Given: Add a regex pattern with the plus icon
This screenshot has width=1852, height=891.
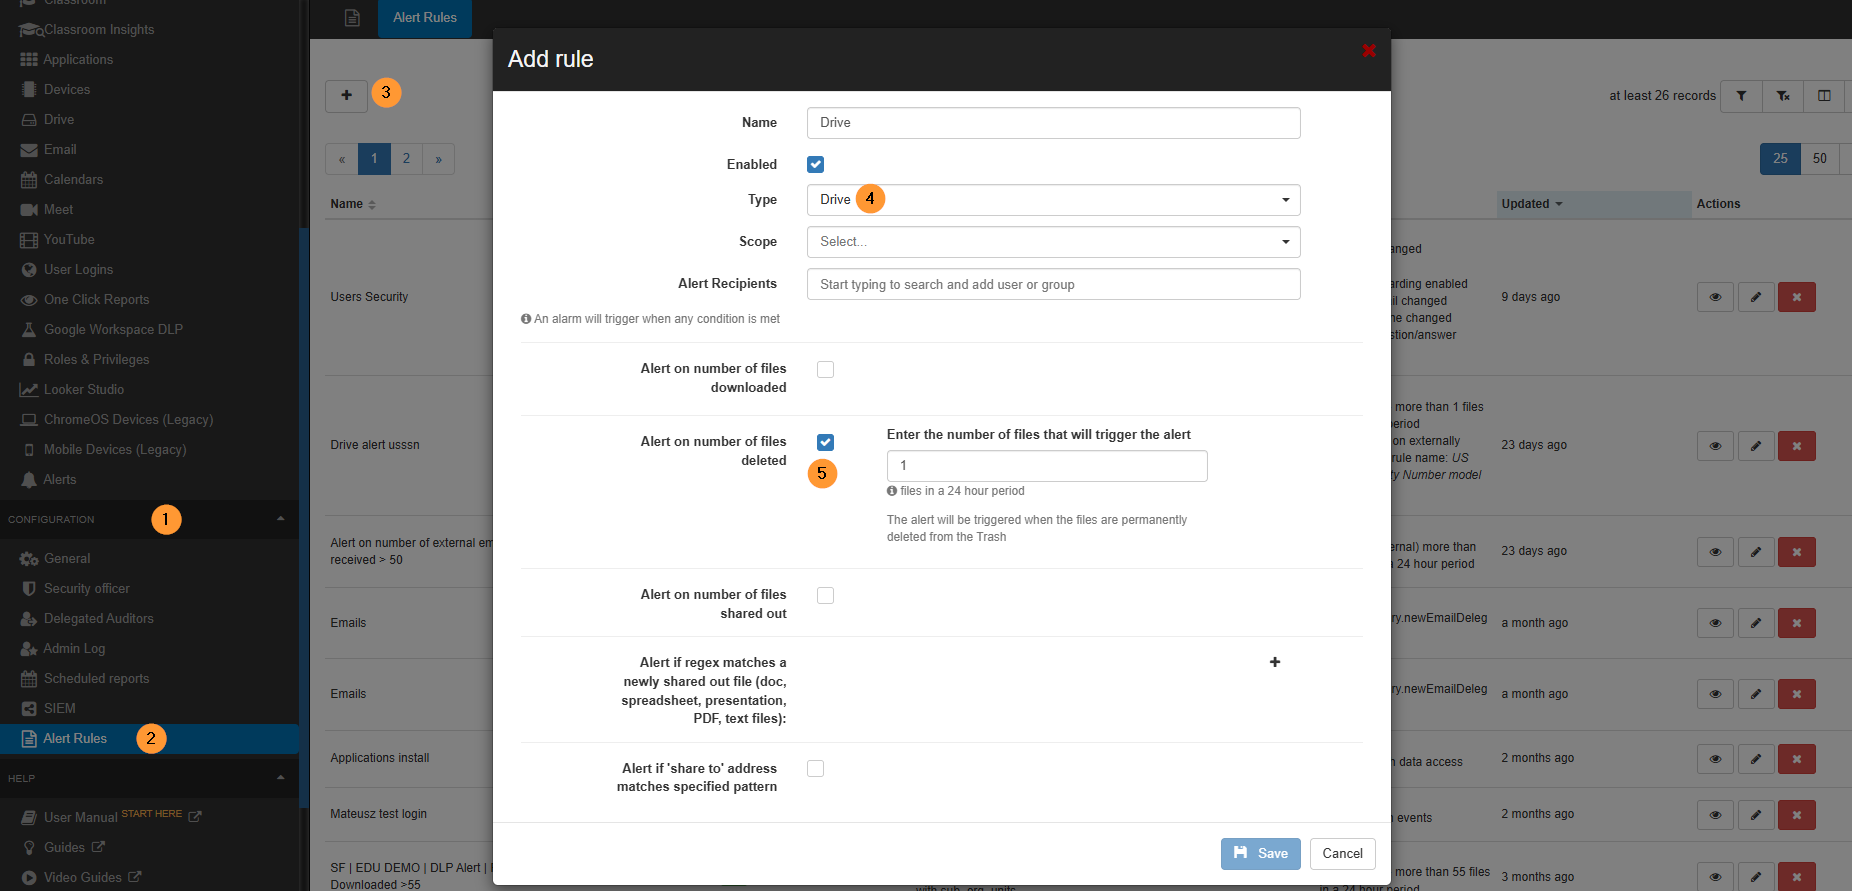Looking at the screenshot, I should tap(1275, 662).
